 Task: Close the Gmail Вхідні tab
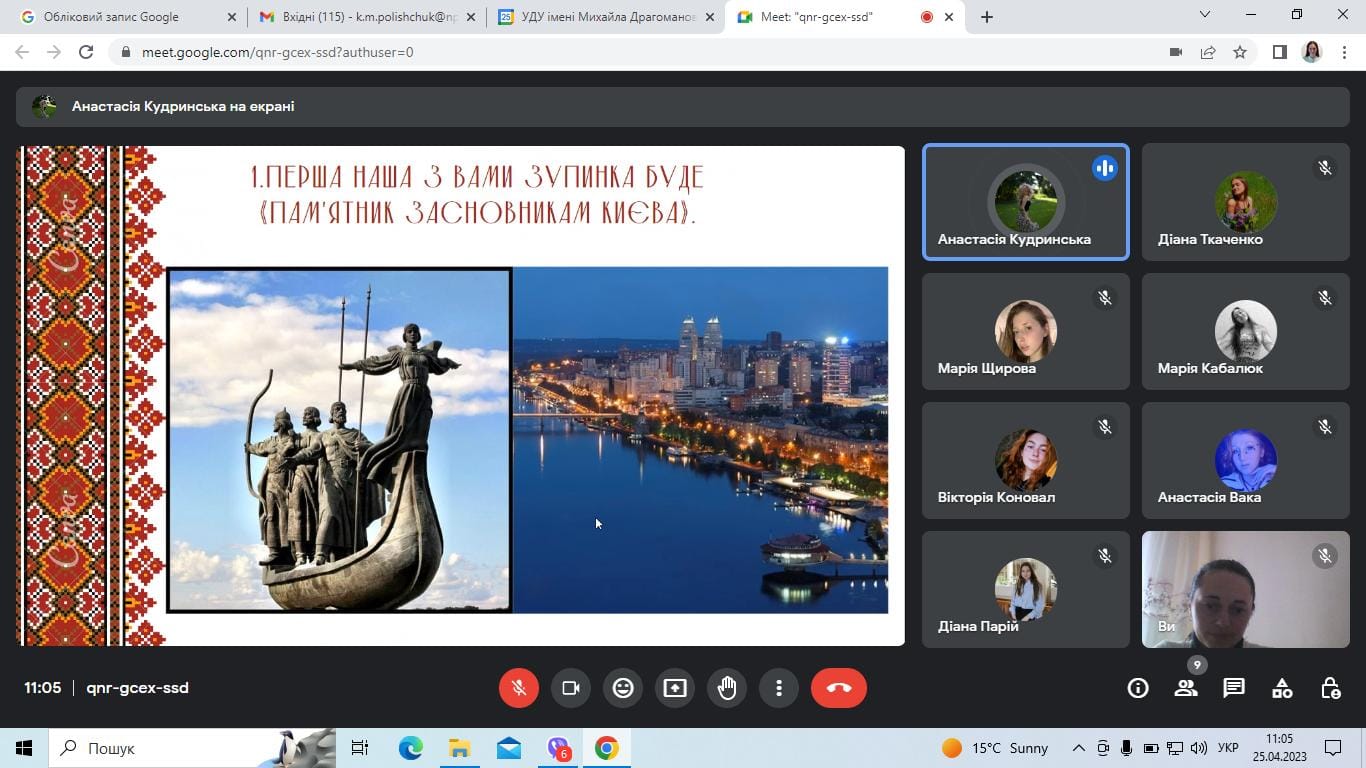tap(471, 17)
